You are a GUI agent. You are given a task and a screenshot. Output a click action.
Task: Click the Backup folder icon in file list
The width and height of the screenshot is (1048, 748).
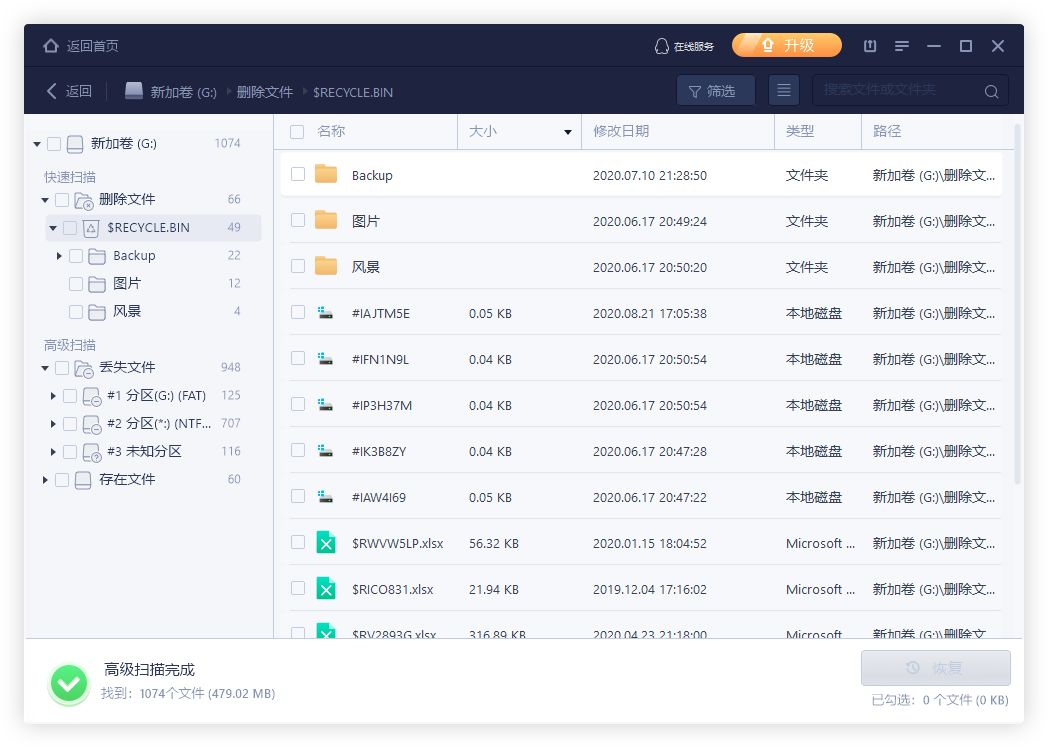pyautogui.click(x=326, y=175)
